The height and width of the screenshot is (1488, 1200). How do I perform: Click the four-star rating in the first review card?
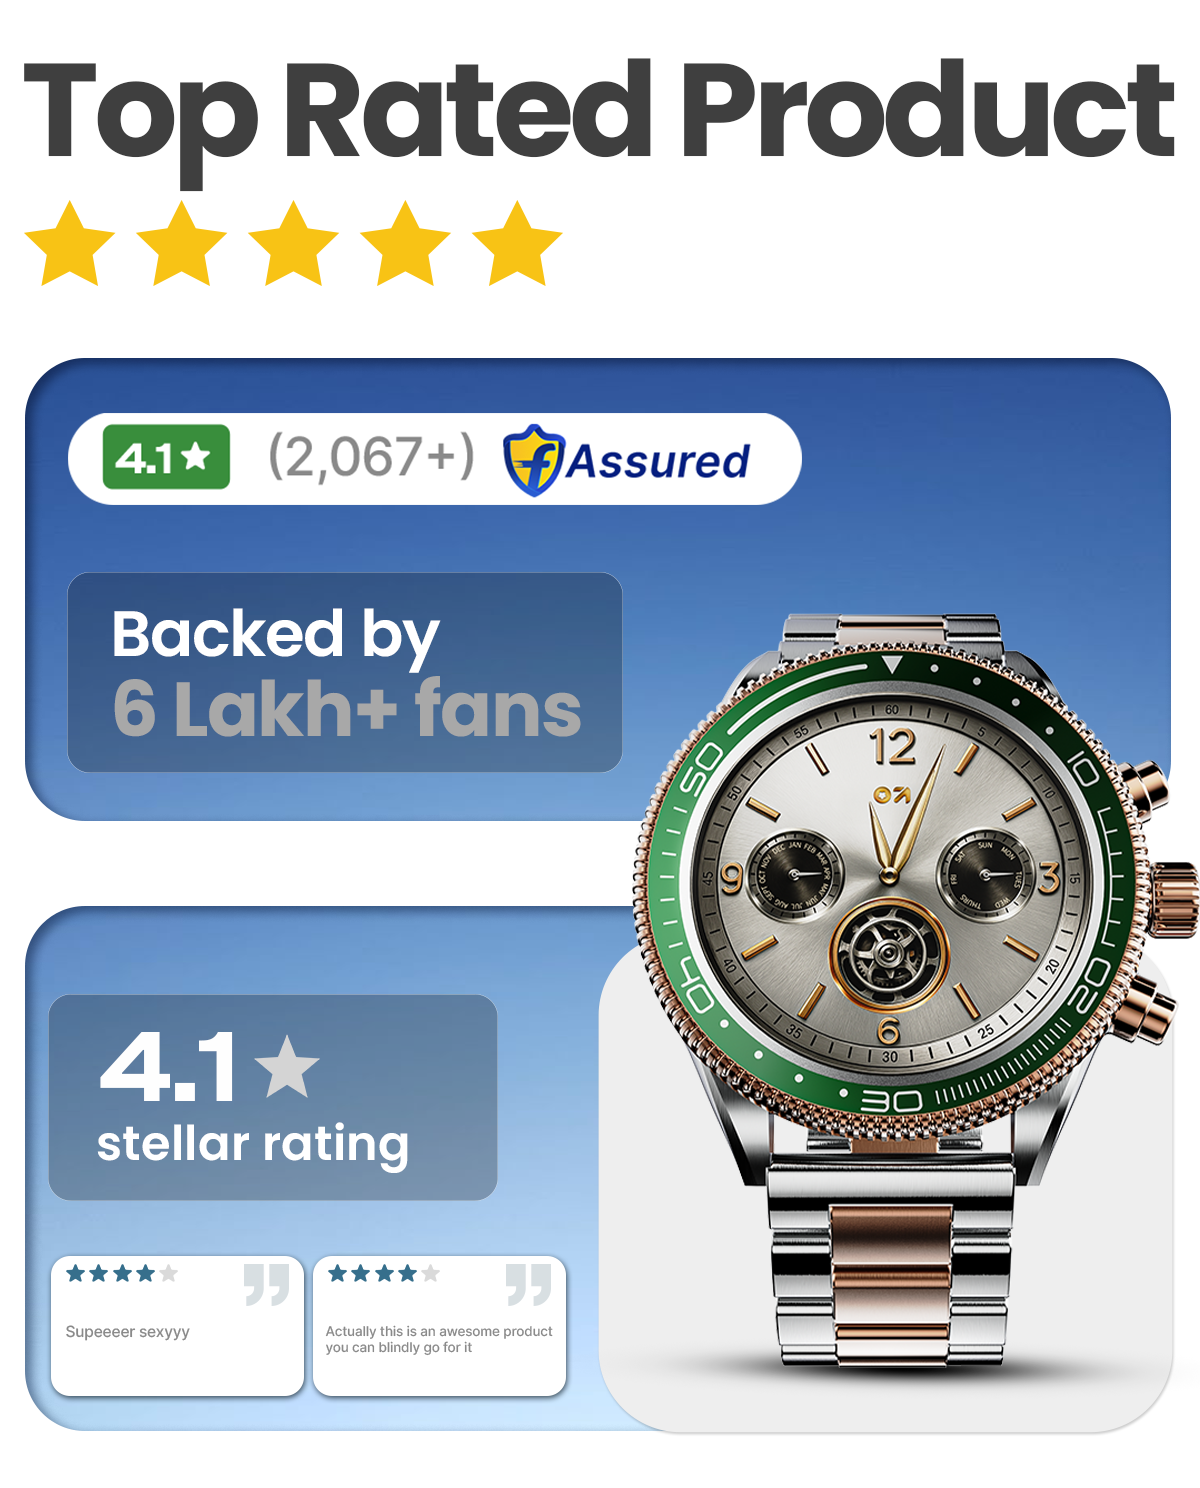pyautogui.click(x=122, y=1273)
